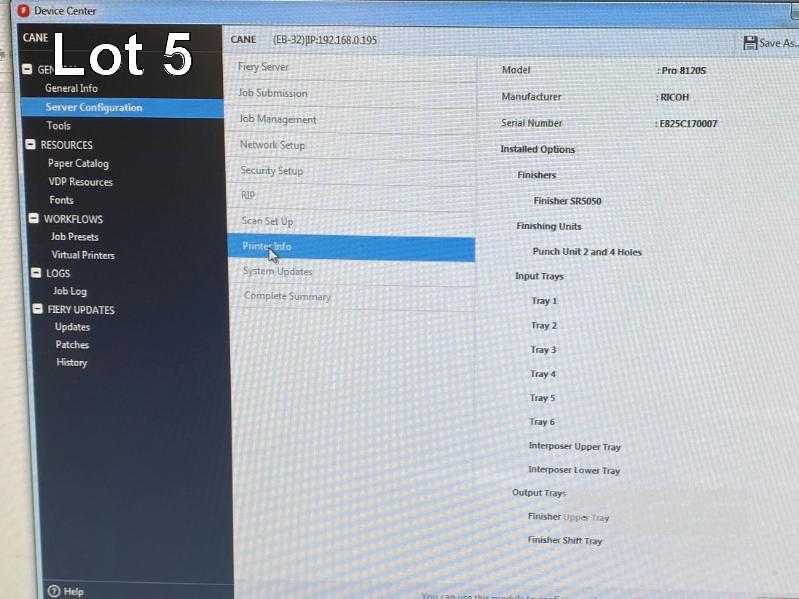
Task: Click the Device Center app icon
Action: (23, 11)
